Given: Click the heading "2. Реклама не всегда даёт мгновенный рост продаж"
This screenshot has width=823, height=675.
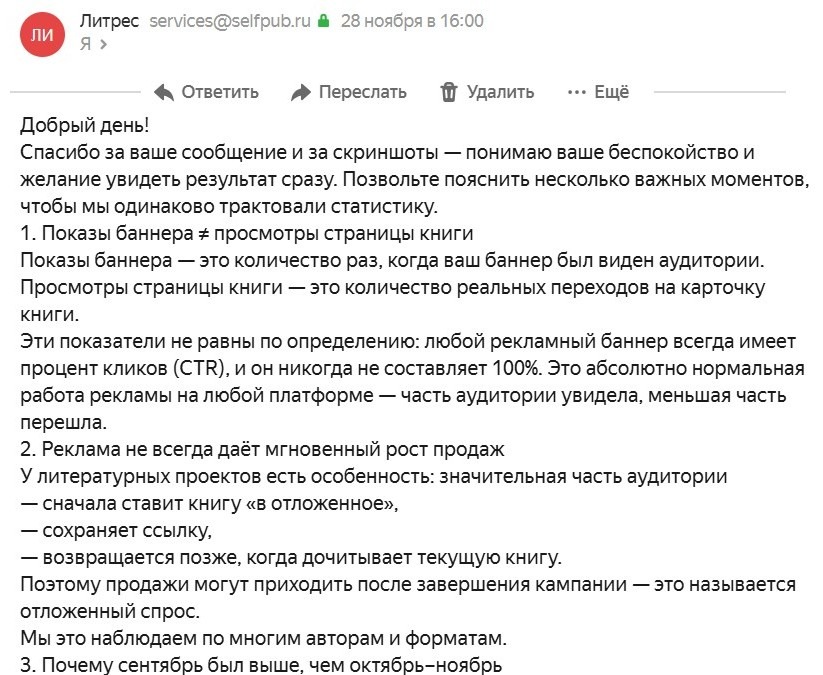Looking at the screenshot, I should click(x=263, y=449).
